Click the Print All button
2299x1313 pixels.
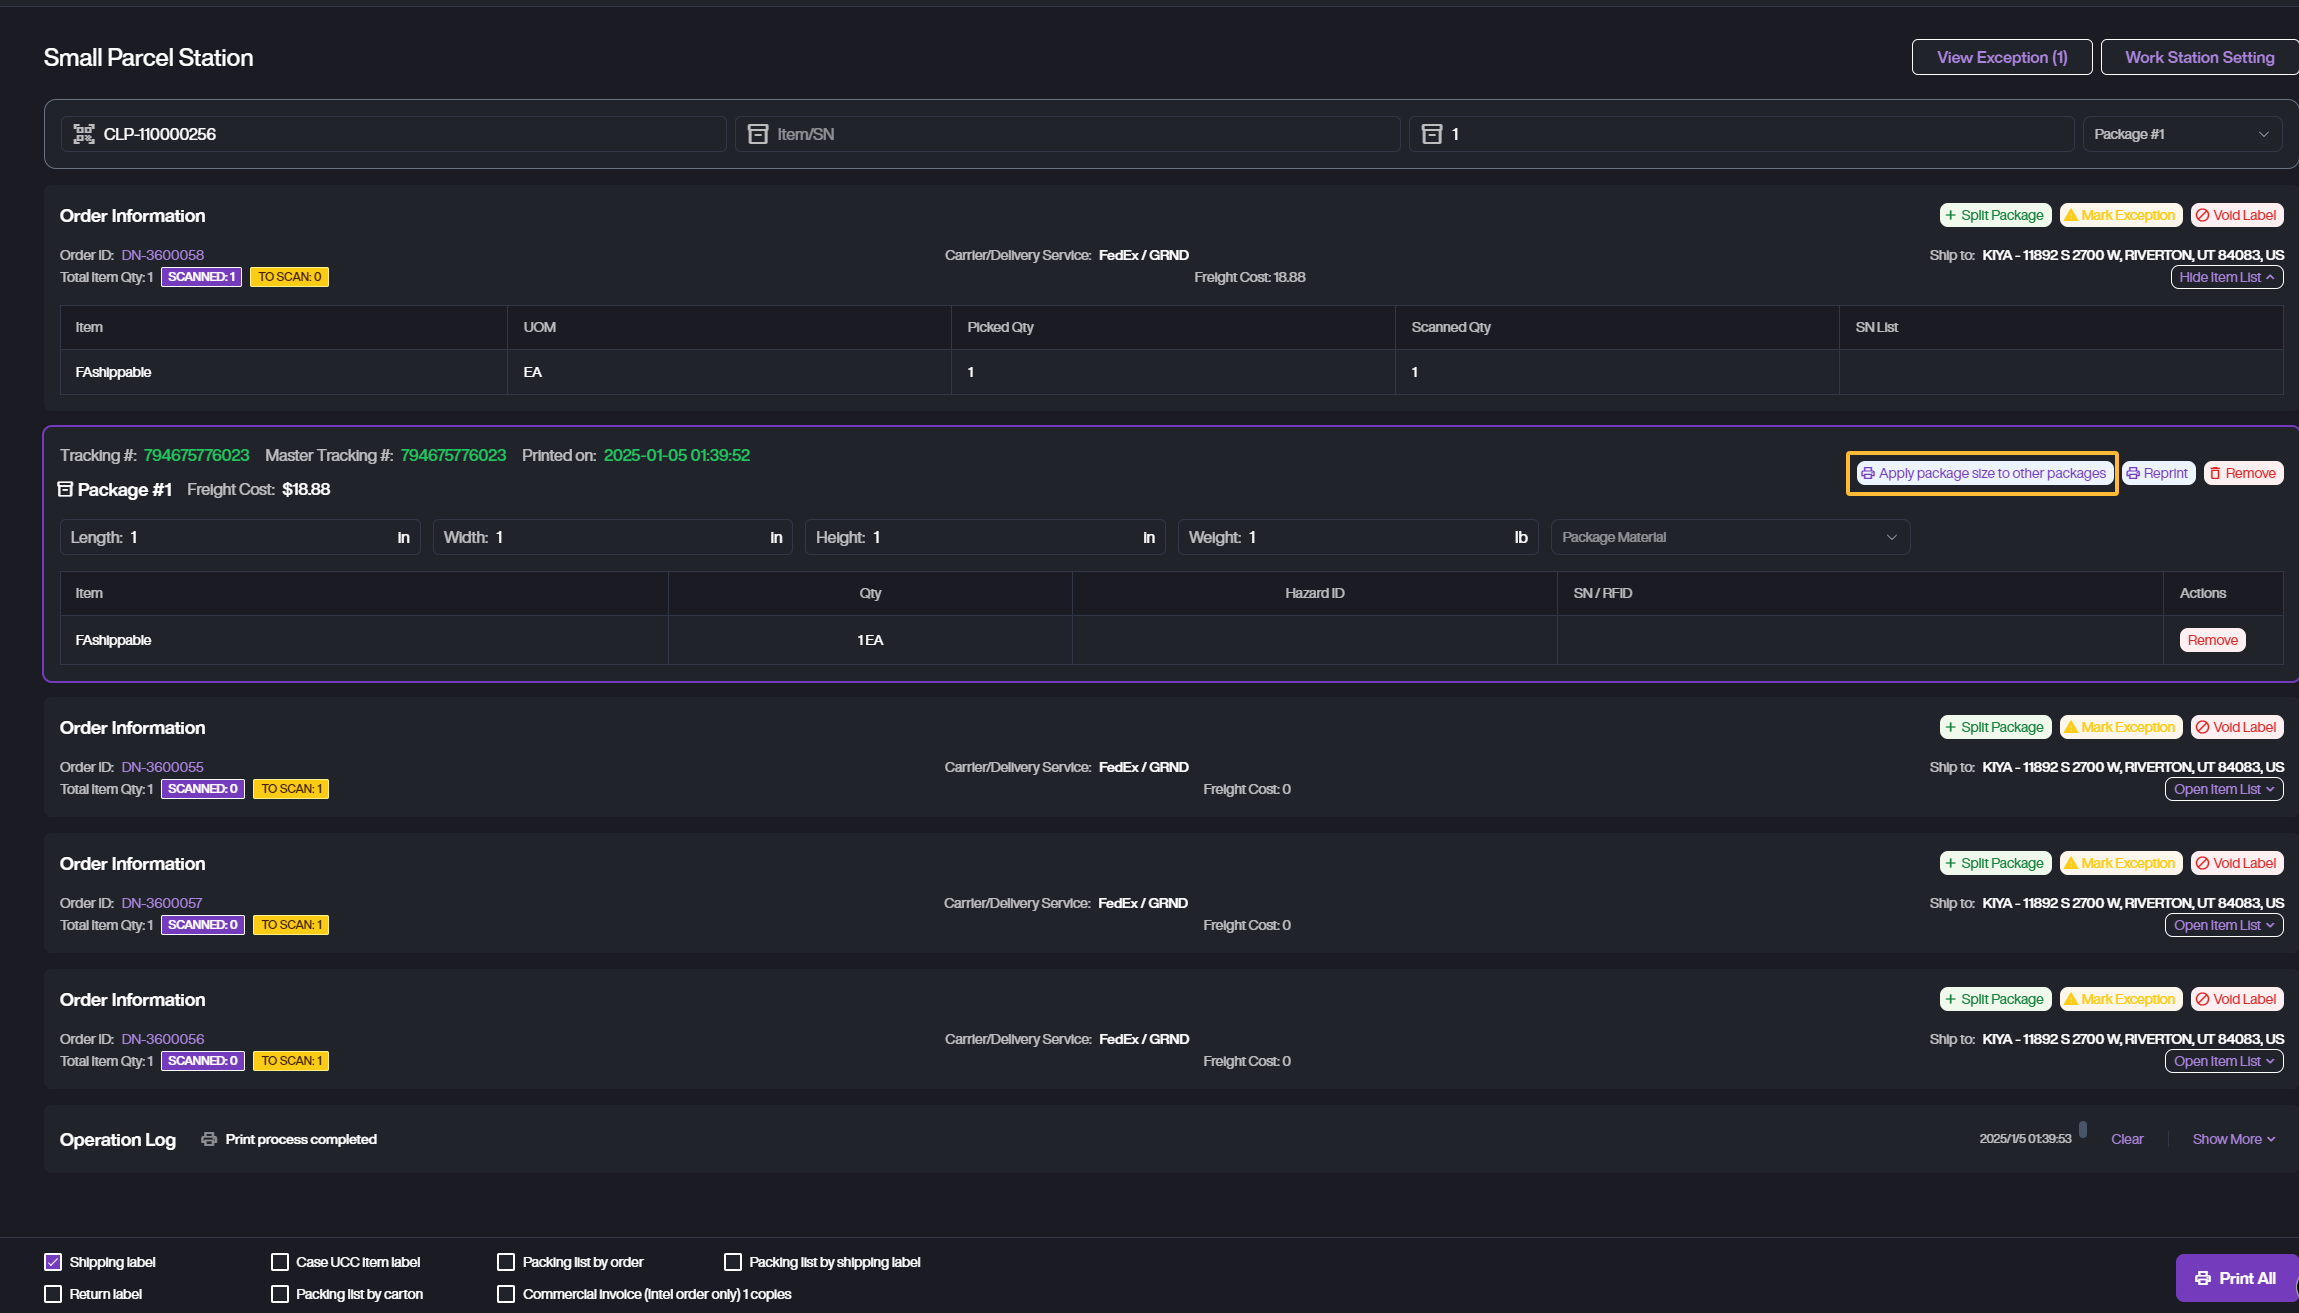pyautogui.click(x=2235, y=1278)
